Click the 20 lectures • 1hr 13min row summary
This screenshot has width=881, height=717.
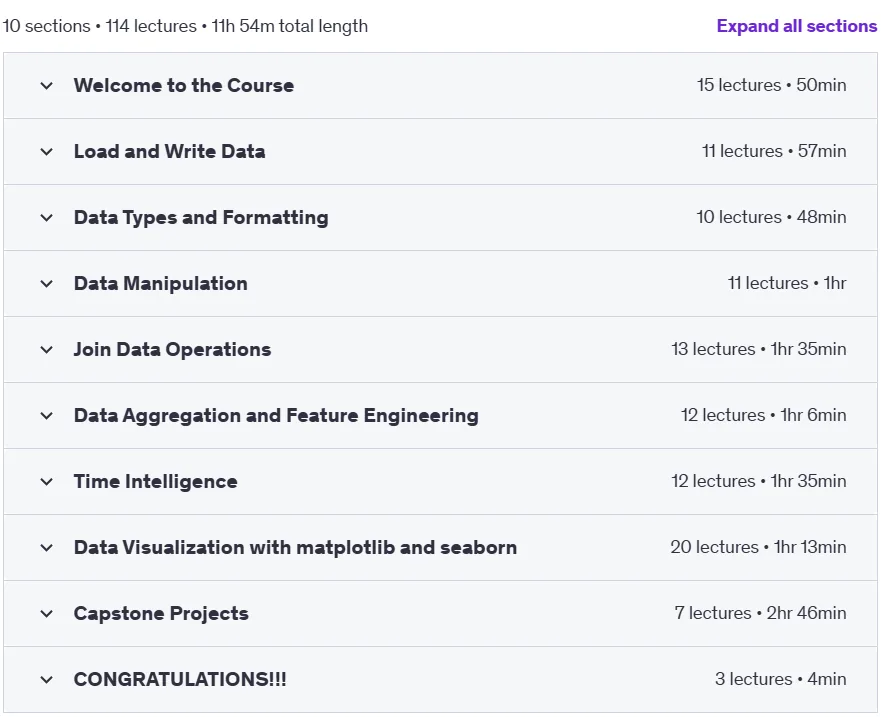(x=758, y=547)
